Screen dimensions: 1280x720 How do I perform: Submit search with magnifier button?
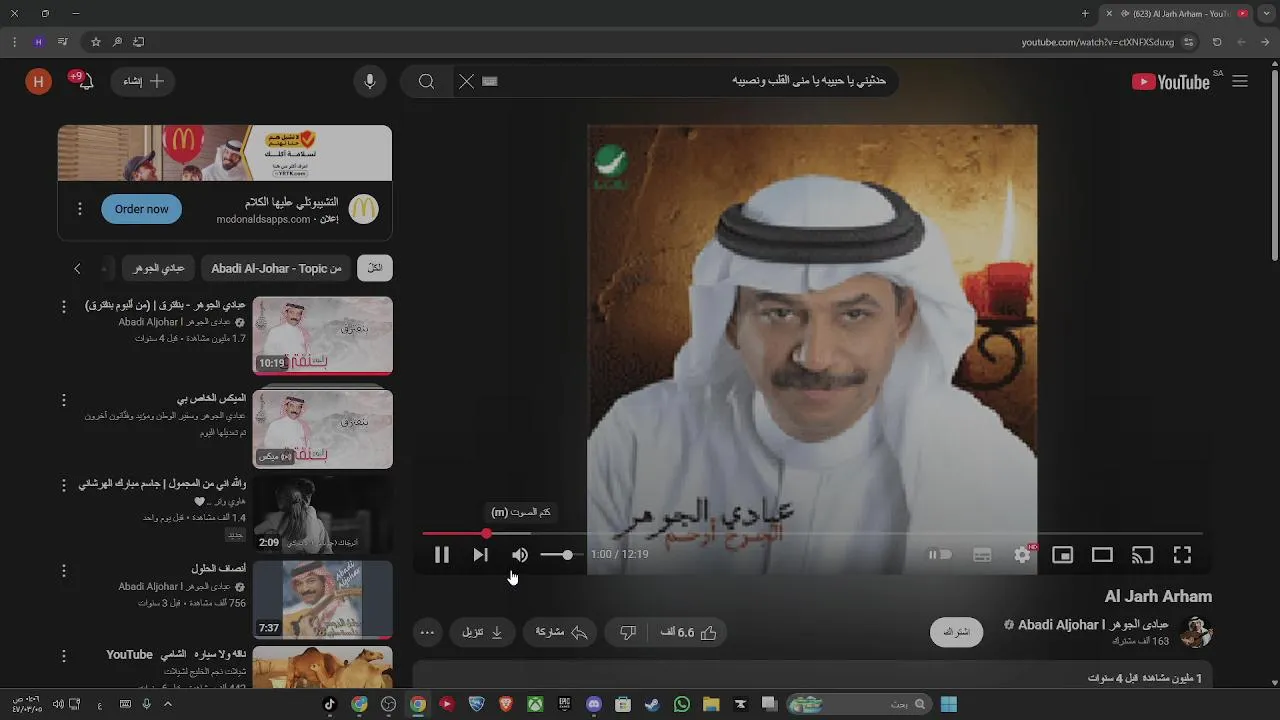pyautogui.click(x=426, y=82)
